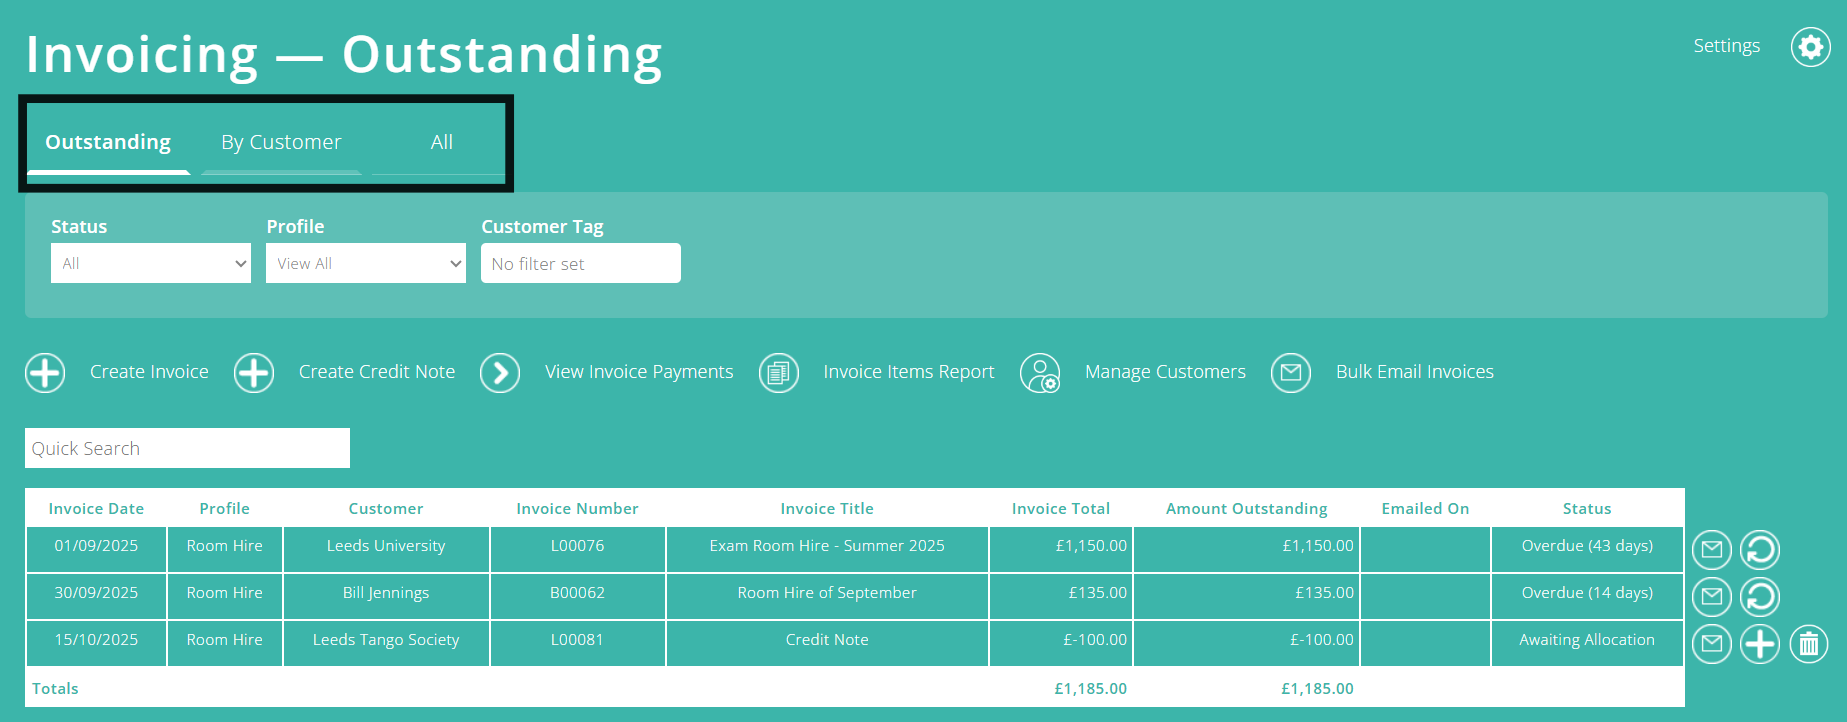Switch to the All tab
This screenshot has width=1847, height=722.
pyautogui.click(x=441, y=142)
